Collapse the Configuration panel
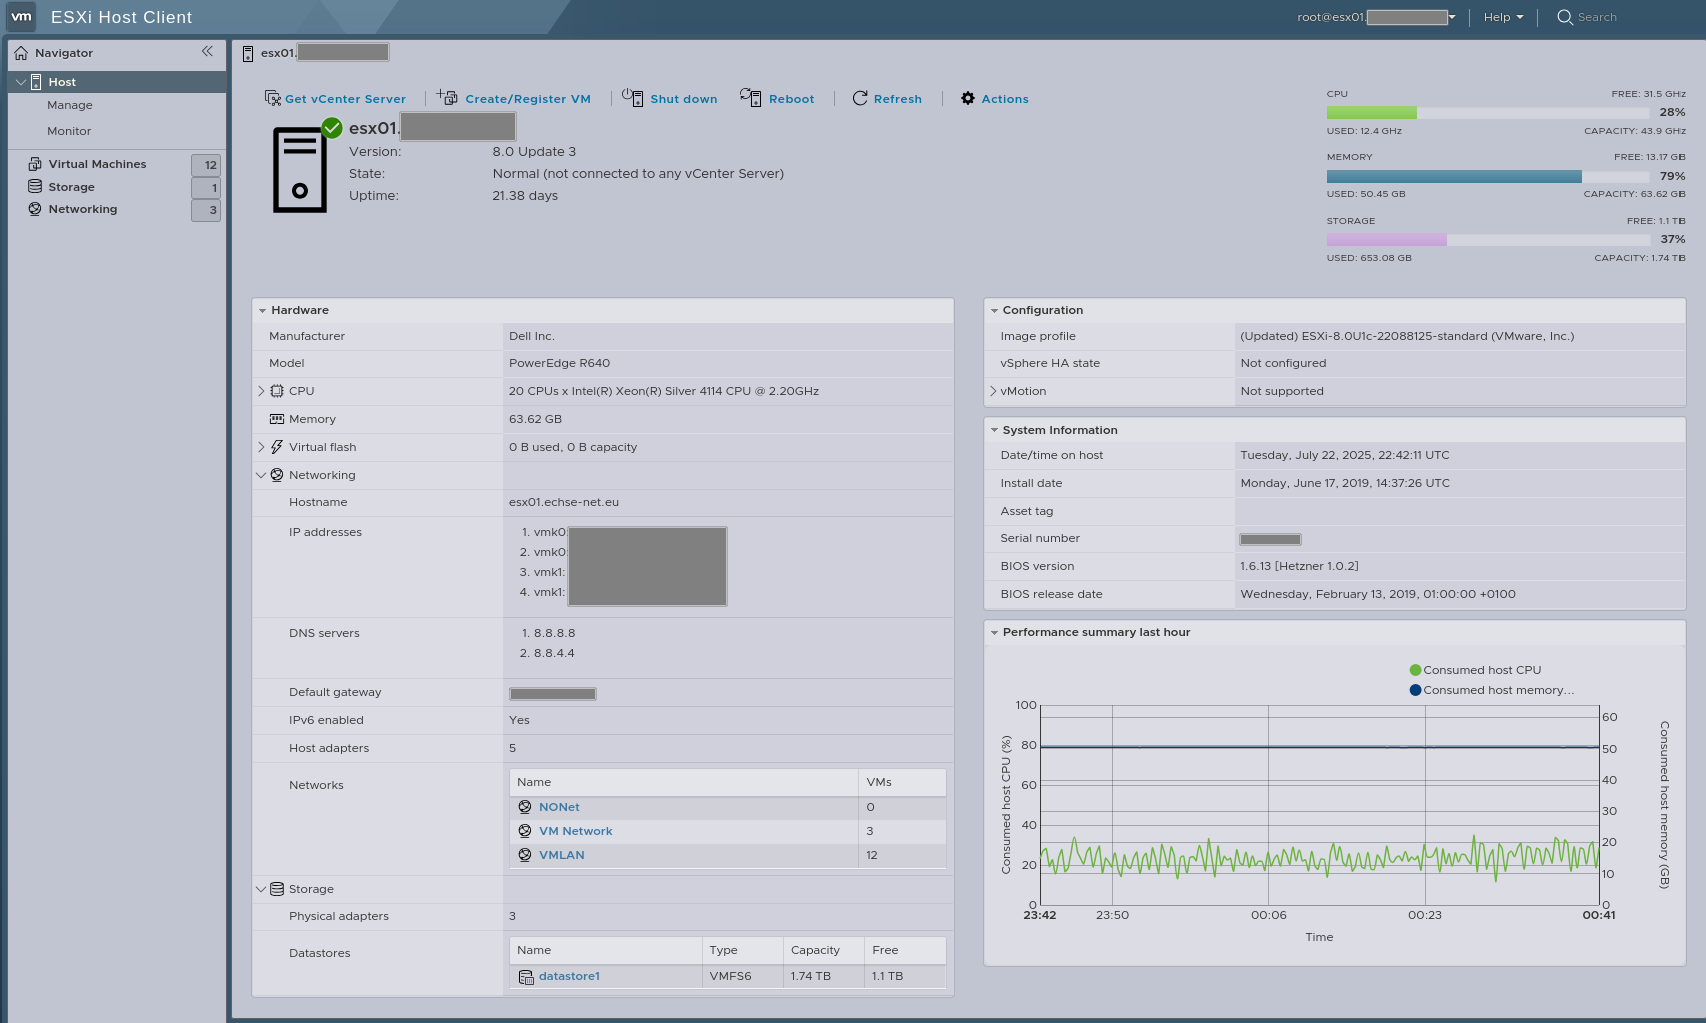Screen dimensions: 1706x1023 coord(995,311)
